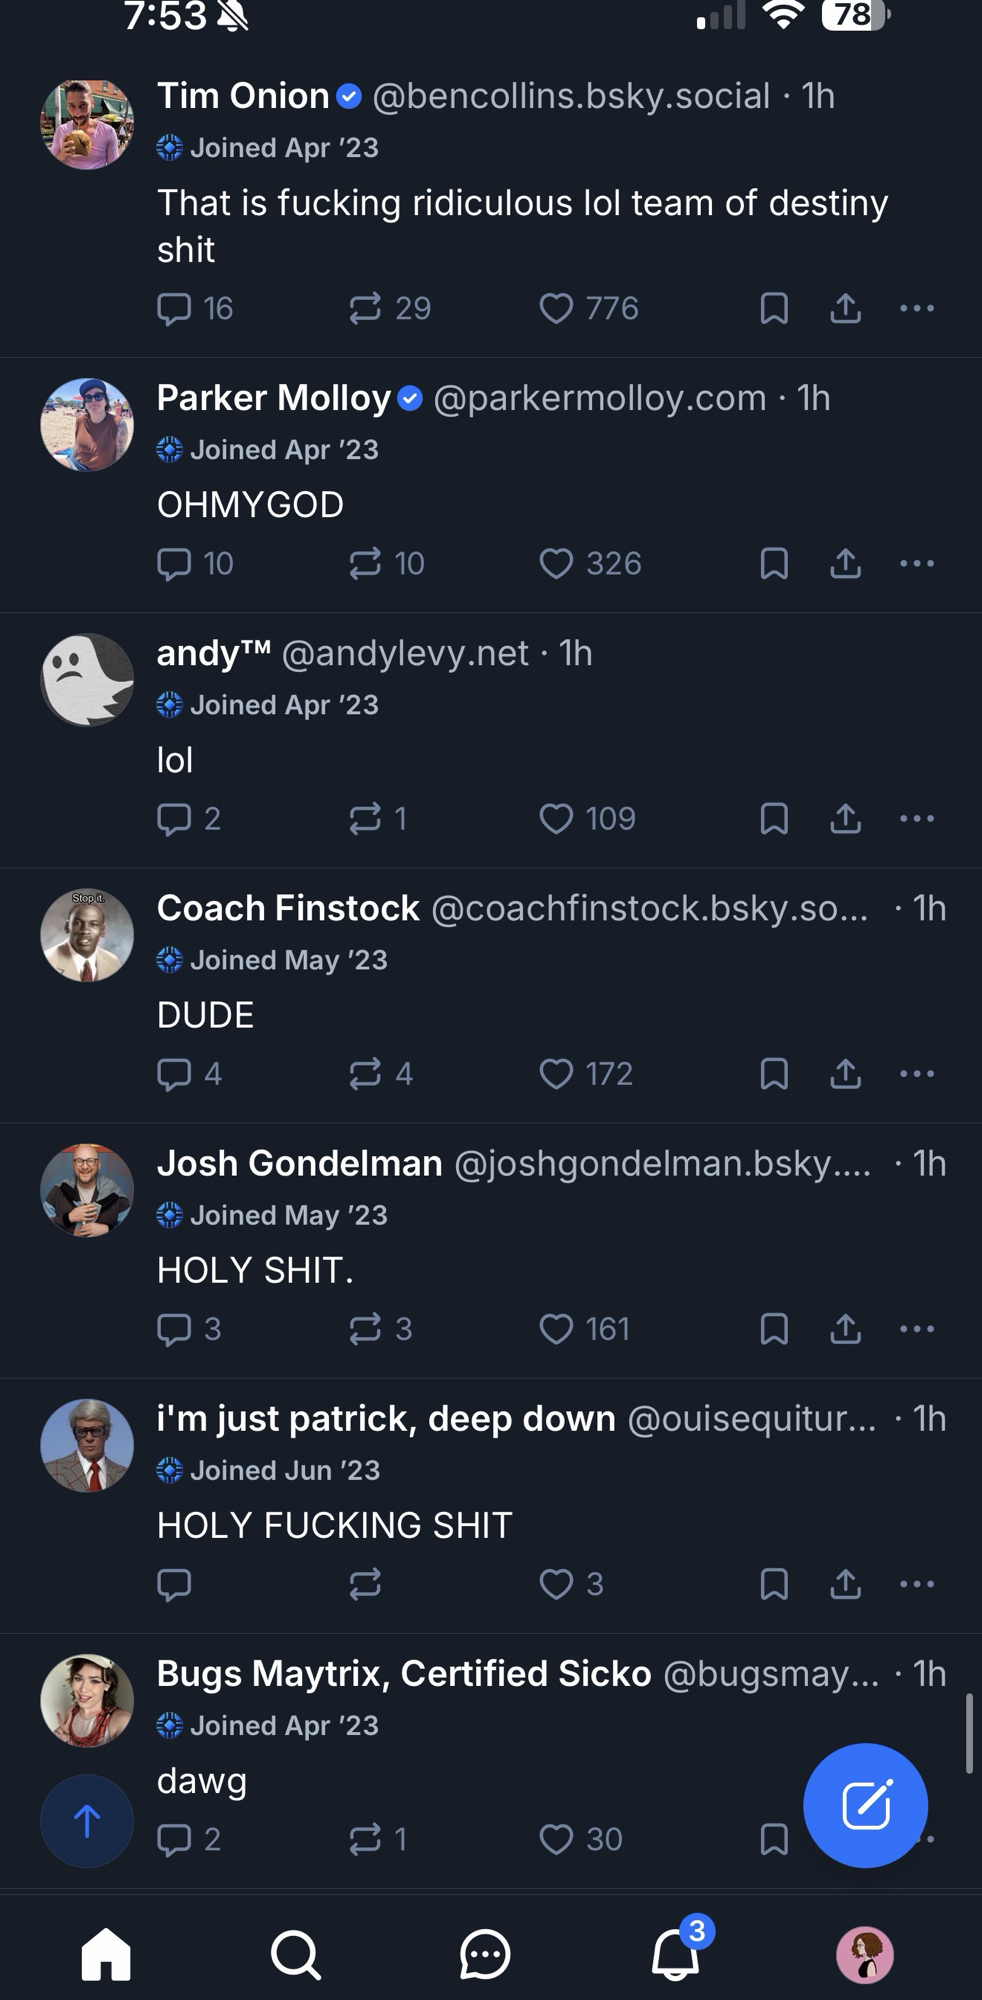The width and height of the screenshot is (982, 2000).
Task: Open the search tab
Action: coord(295,1954)
